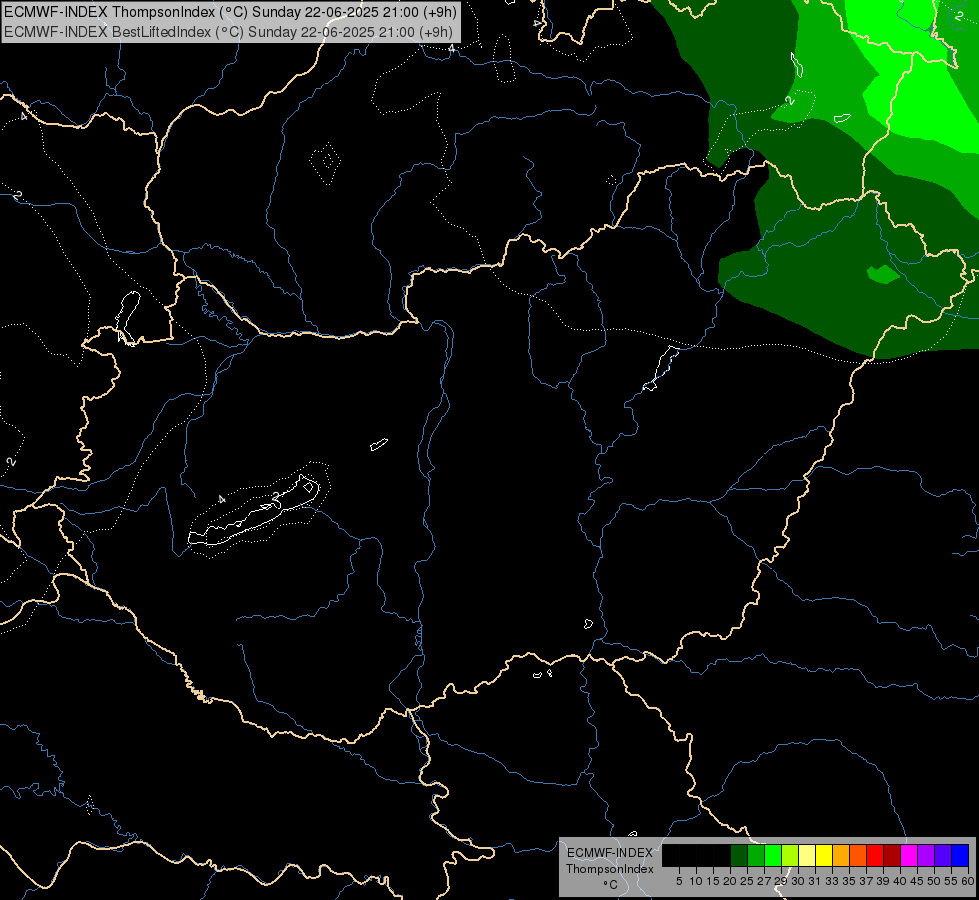Click the legend tick value '15'
This screenshot has width=979, height=900.
(x=713, y=881)
